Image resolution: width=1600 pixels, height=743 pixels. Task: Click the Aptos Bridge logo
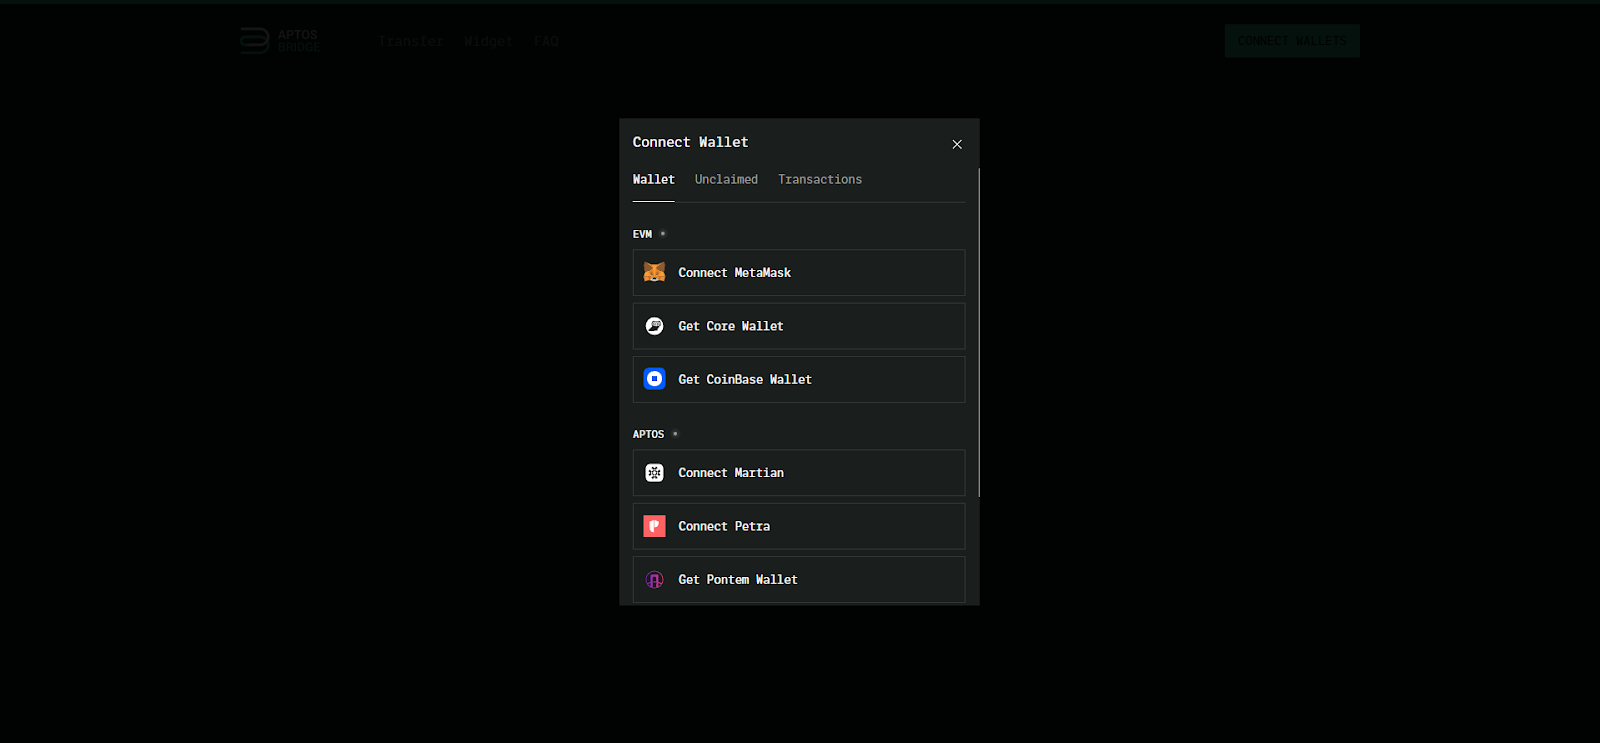[280, 41]
